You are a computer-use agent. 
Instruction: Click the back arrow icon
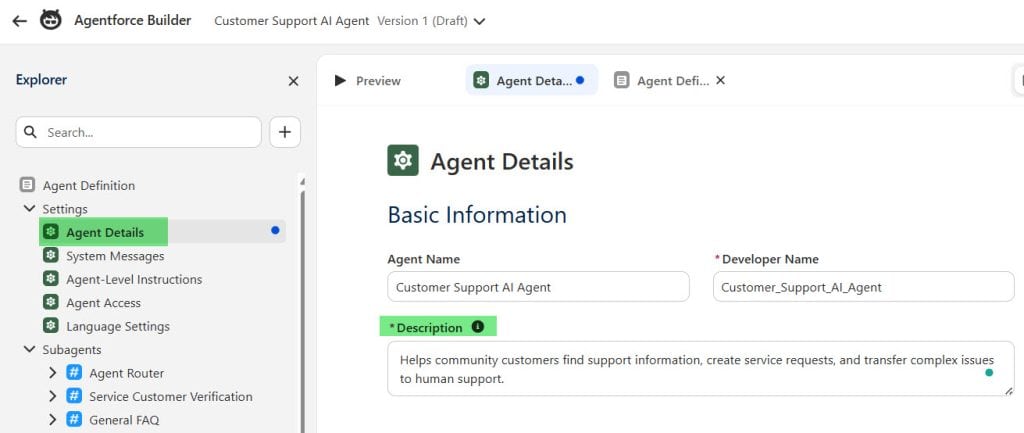pyautogui.click(x=20, y=21)
